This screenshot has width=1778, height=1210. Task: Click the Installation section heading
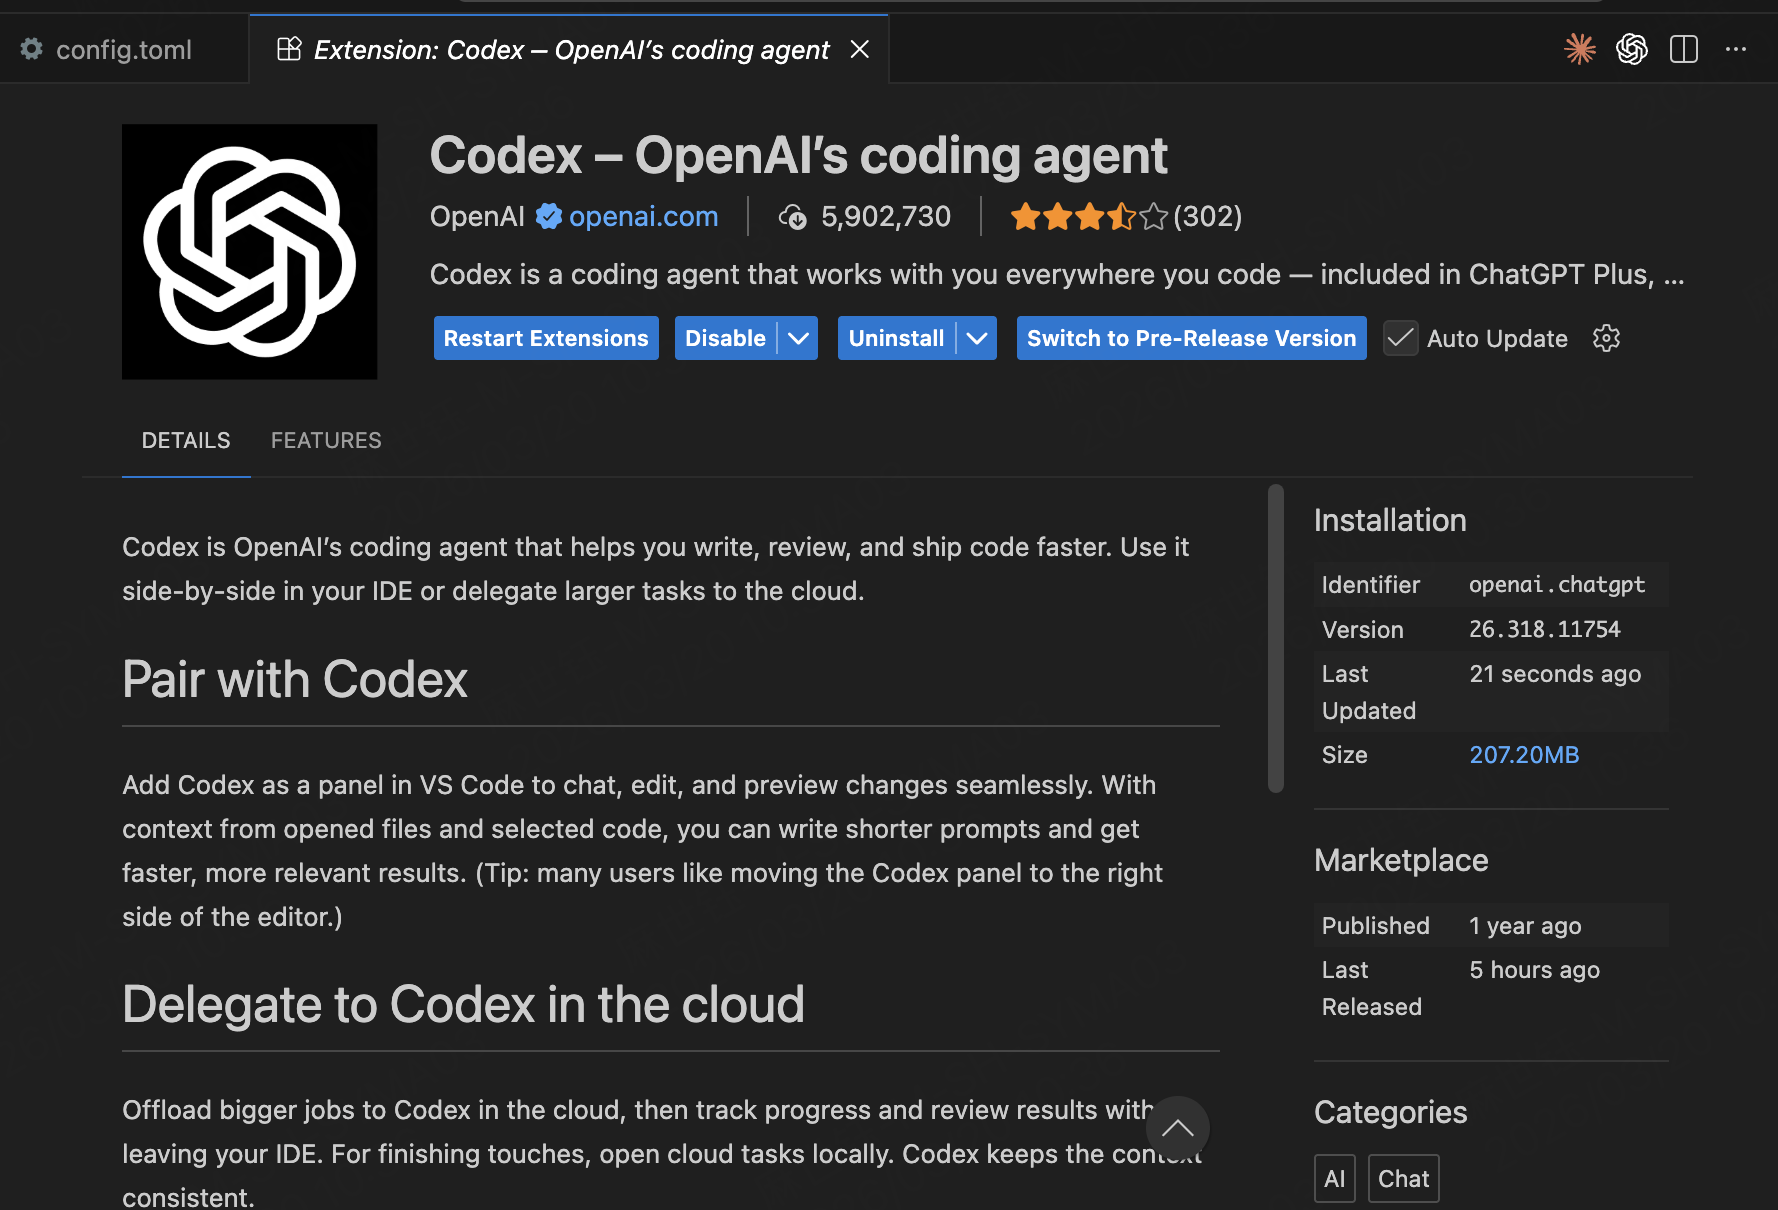coord(1390,520)
